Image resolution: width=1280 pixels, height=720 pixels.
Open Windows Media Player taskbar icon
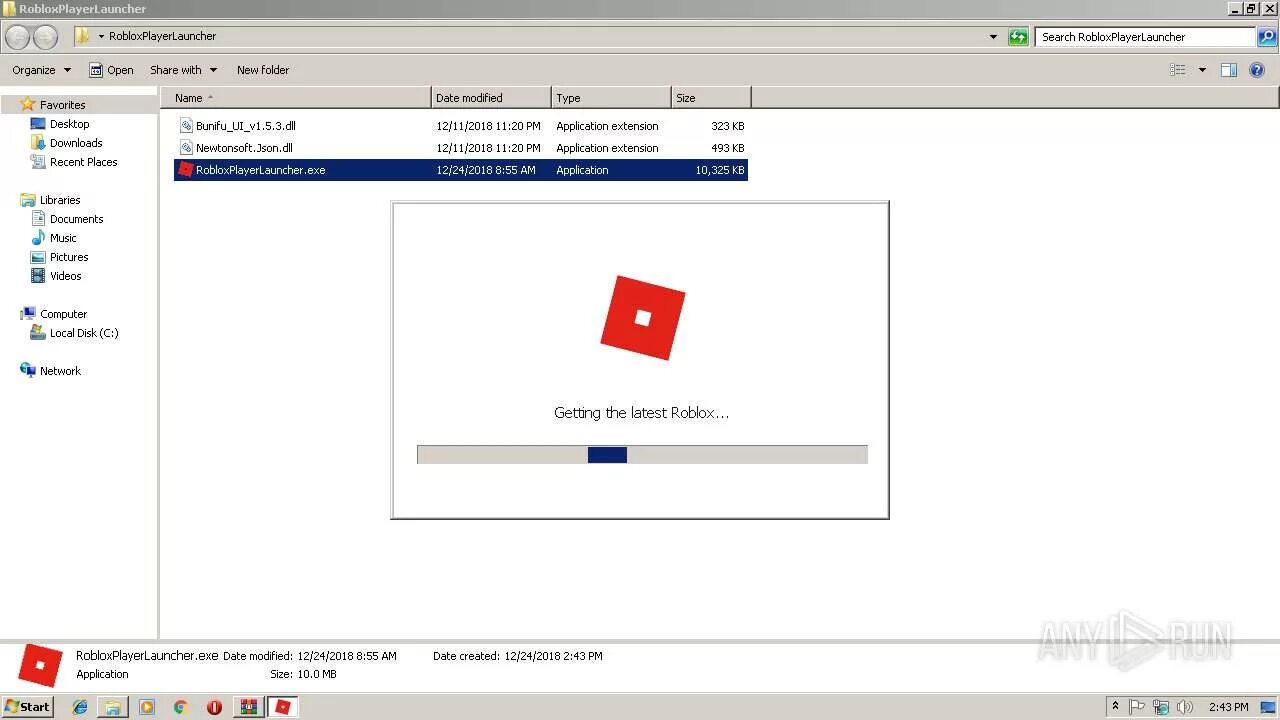(147, 707)
